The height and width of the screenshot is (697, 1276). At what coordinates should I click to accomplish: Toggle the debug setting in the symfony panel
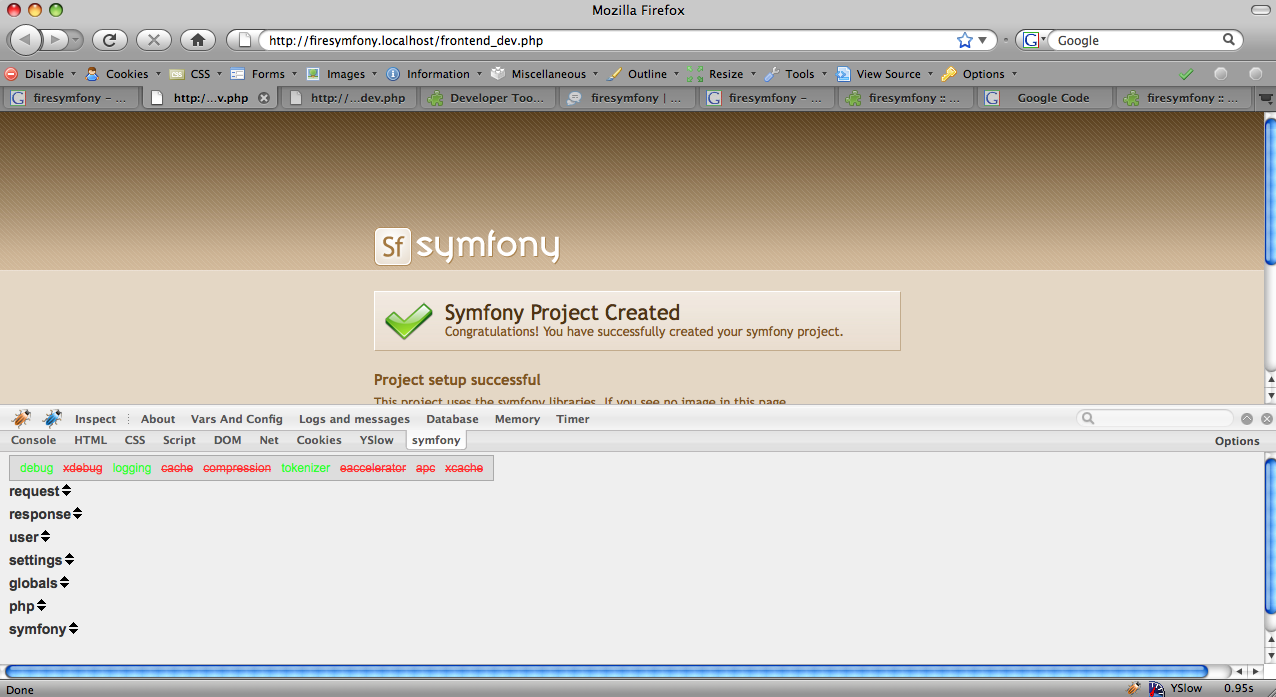coord(36,467)
